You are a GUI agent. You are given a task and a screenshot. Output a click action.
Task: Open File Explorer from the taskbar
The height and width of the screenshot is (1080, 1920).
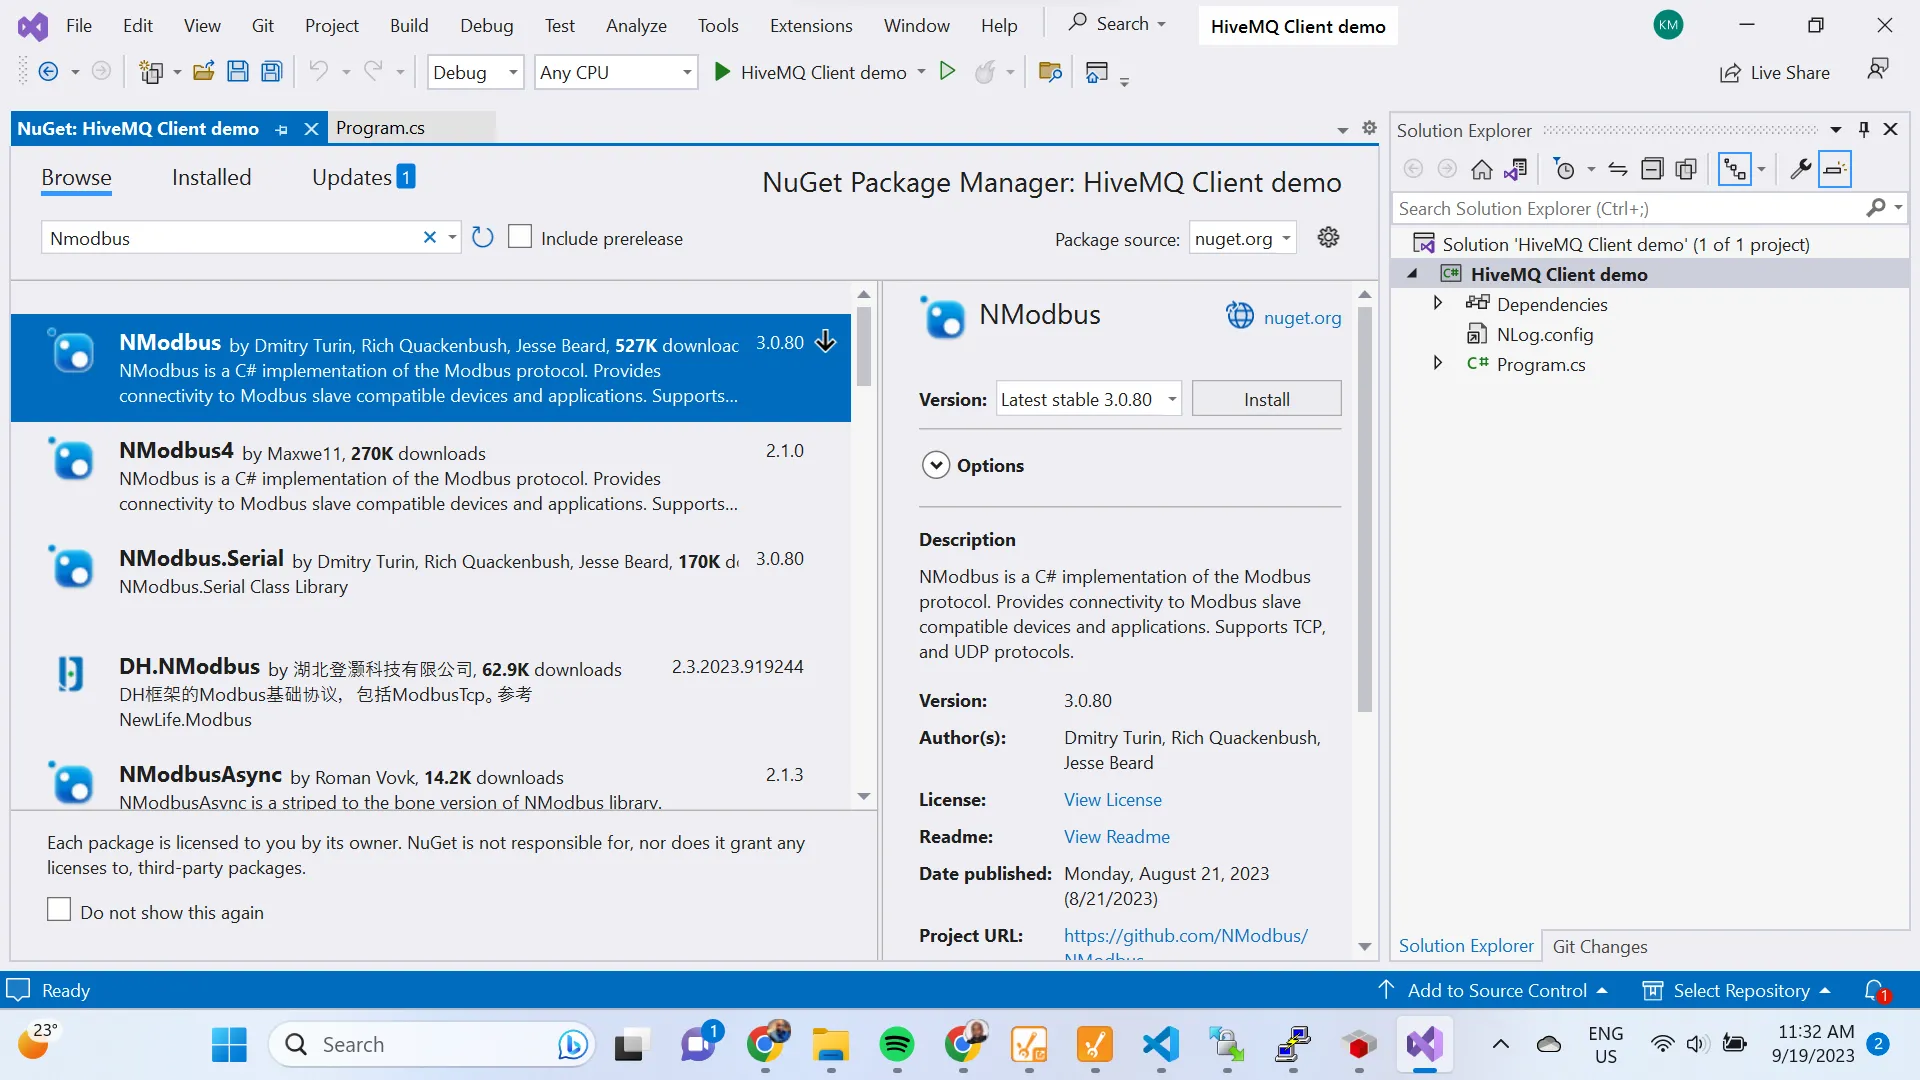coord(831,1045)
